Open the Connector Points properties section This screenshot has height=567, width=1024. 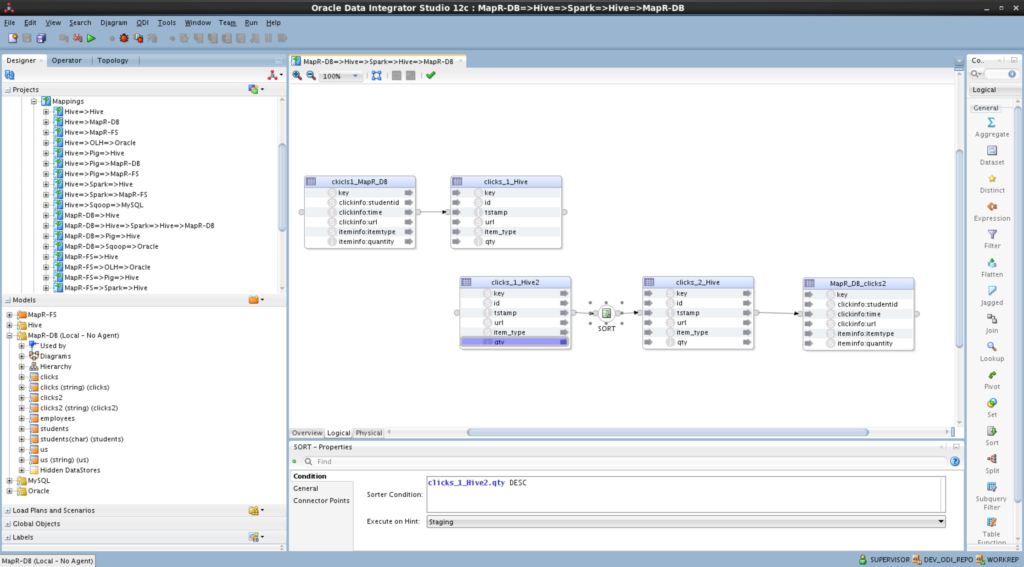[x=321, y=501]
